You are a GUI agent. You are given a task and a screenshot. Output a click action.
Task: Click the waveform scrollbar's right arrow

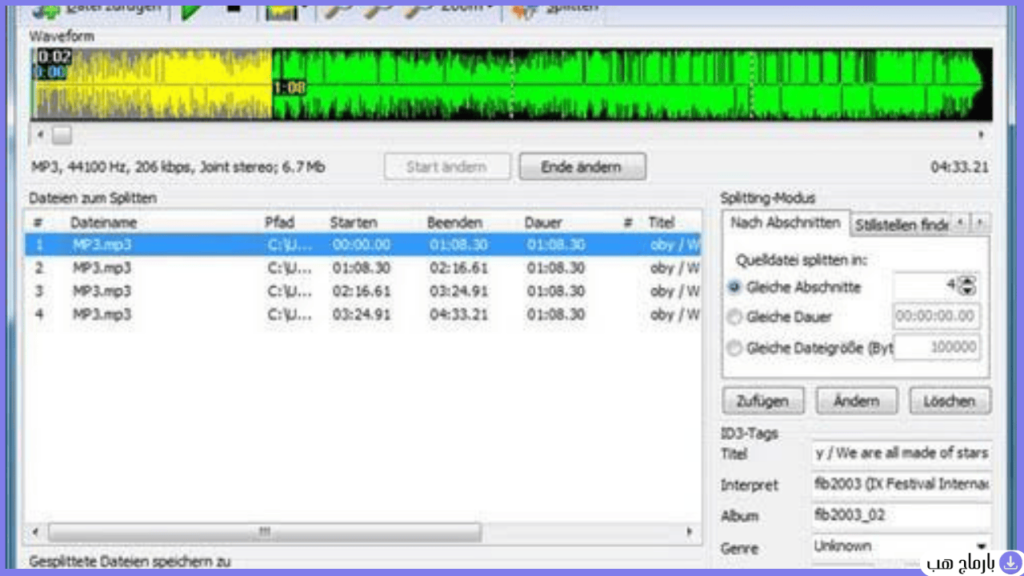[981, 135]
